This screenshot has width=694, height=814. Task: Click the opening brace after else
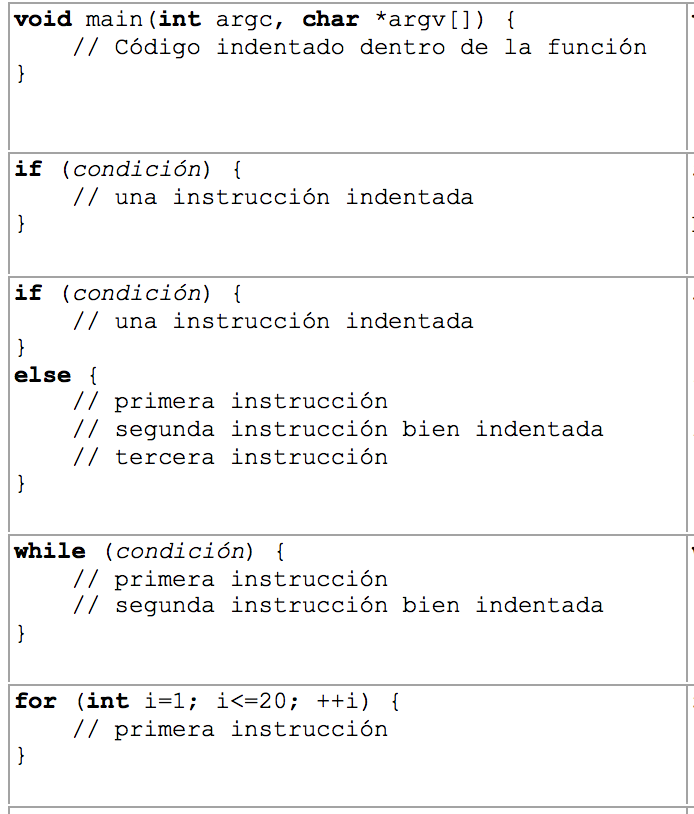93,375
